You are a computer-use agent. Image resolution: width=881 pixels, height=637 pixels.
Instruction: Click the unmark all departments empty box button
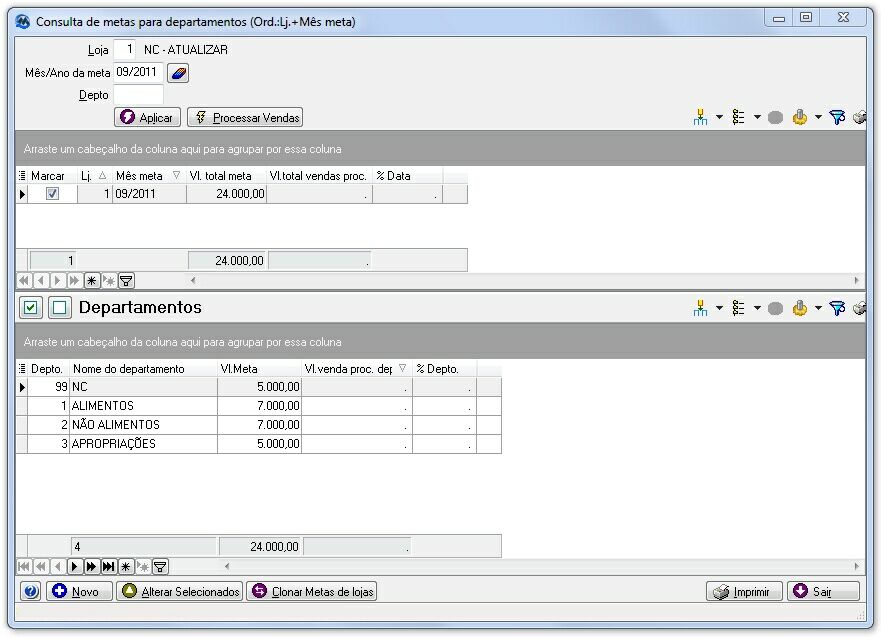coord(60,307)
